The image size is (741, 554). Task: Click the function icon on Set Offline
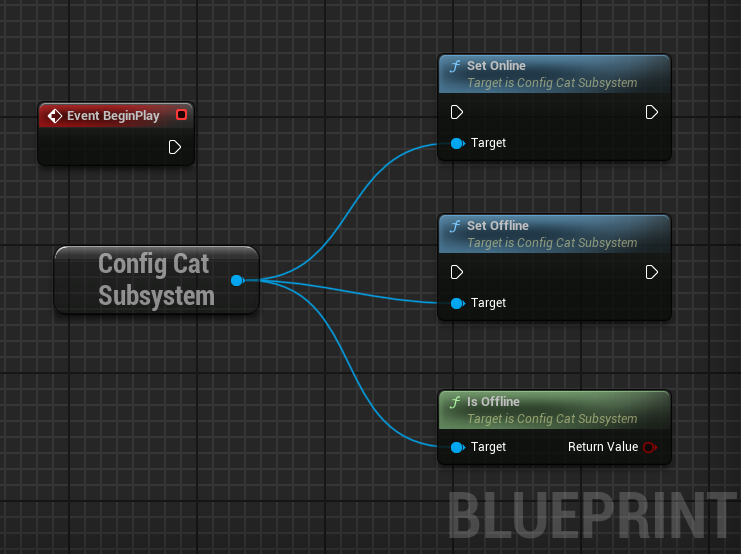(x=455, y=226)
